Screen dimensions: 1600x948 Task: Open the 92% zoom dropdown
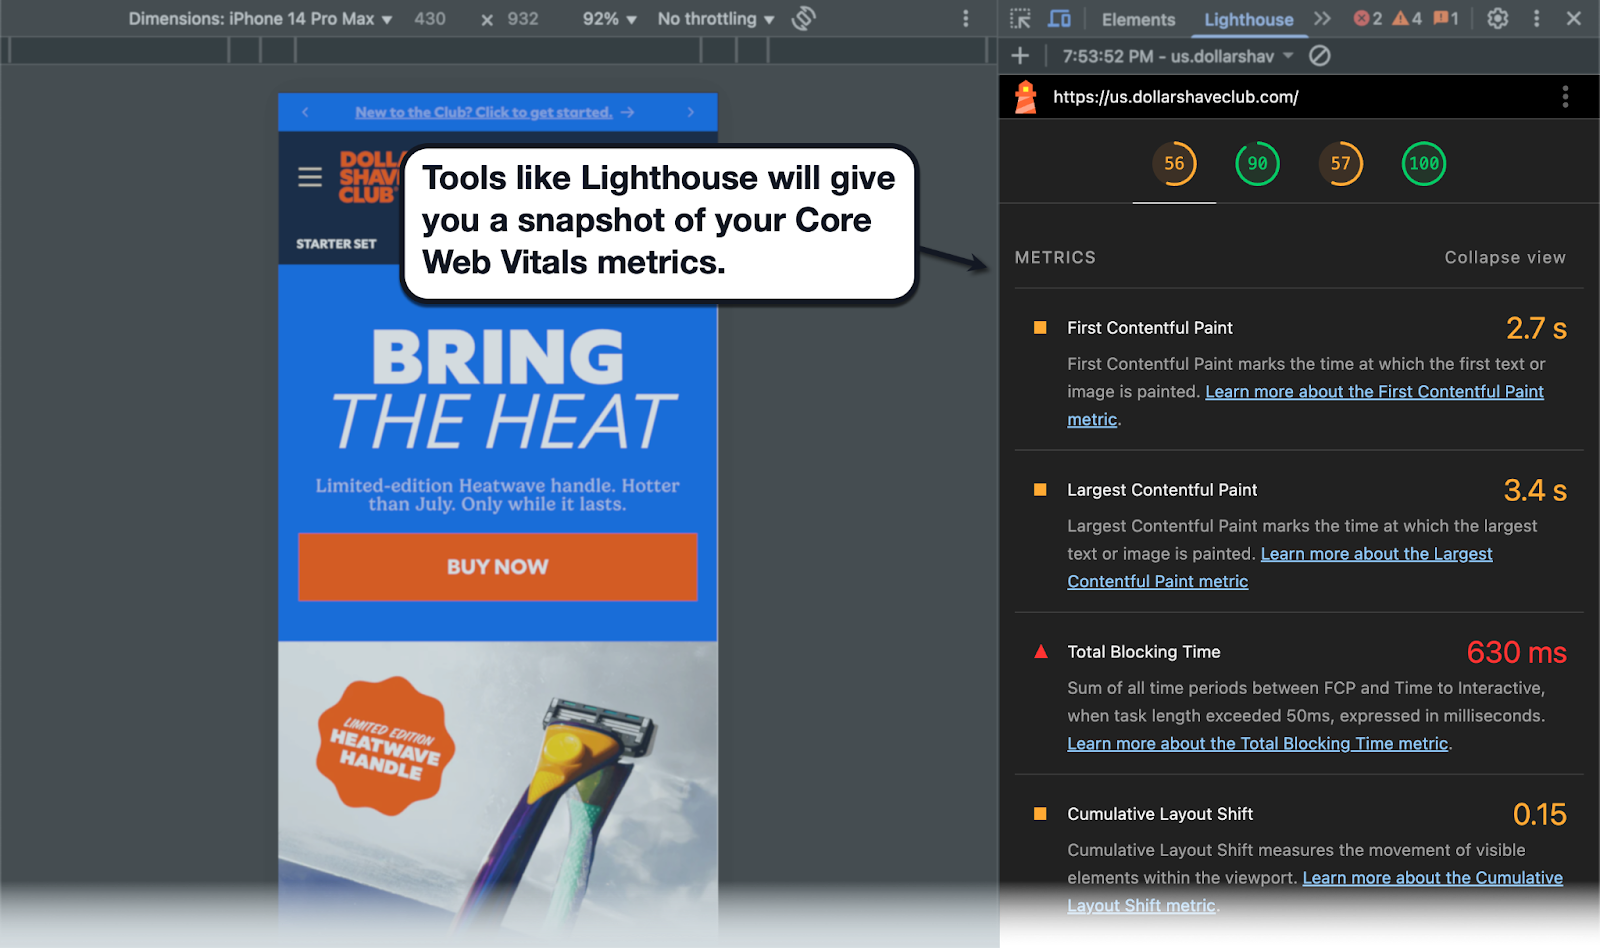pyautogui.click(x=609, y=19)
